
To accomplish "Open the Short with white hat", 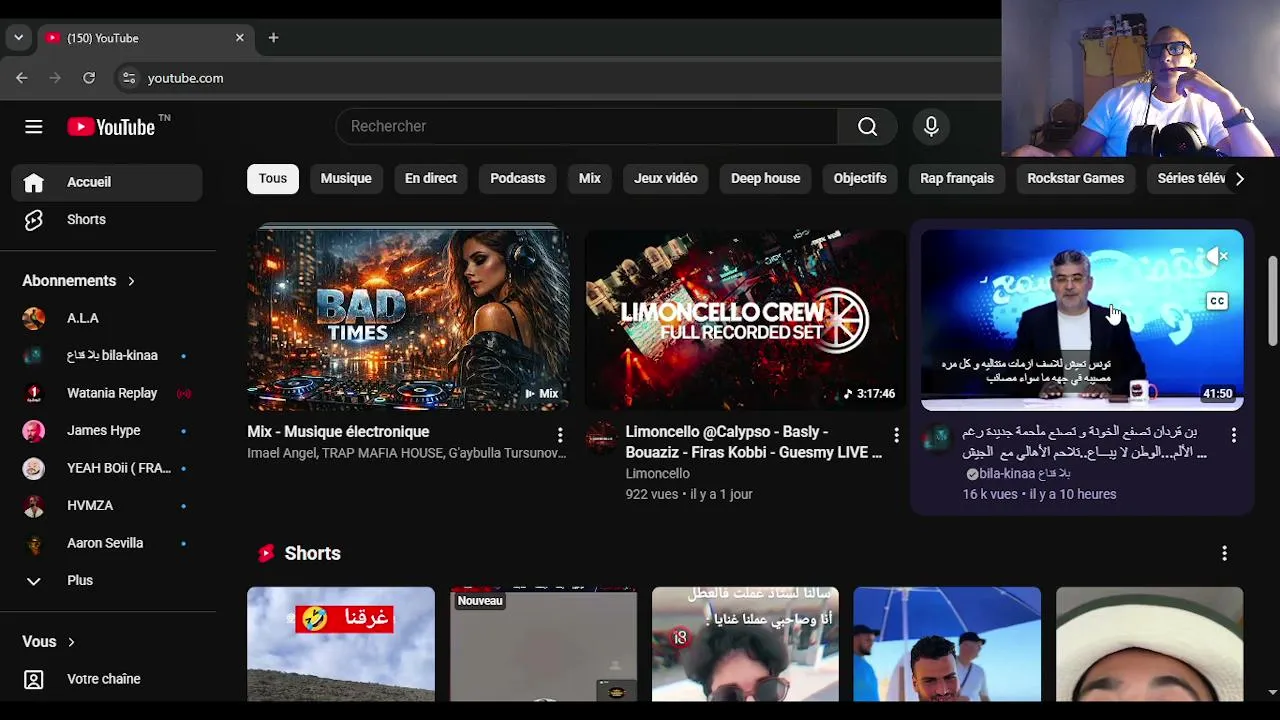I will [x=1150, y=644].
